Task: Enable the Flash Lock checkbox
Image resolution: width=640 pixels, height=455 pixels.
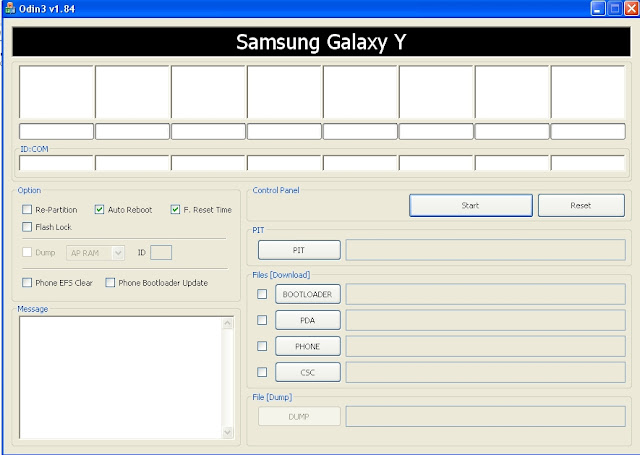Action: point(27,227)
